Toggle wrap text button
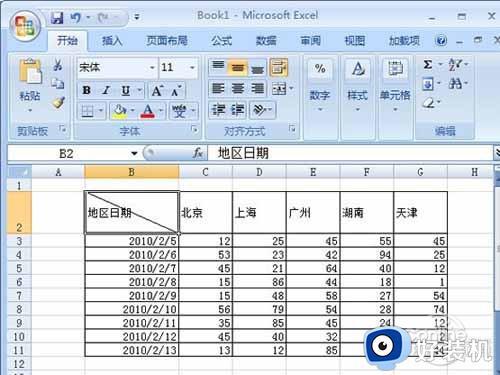 tap(279, 67)
